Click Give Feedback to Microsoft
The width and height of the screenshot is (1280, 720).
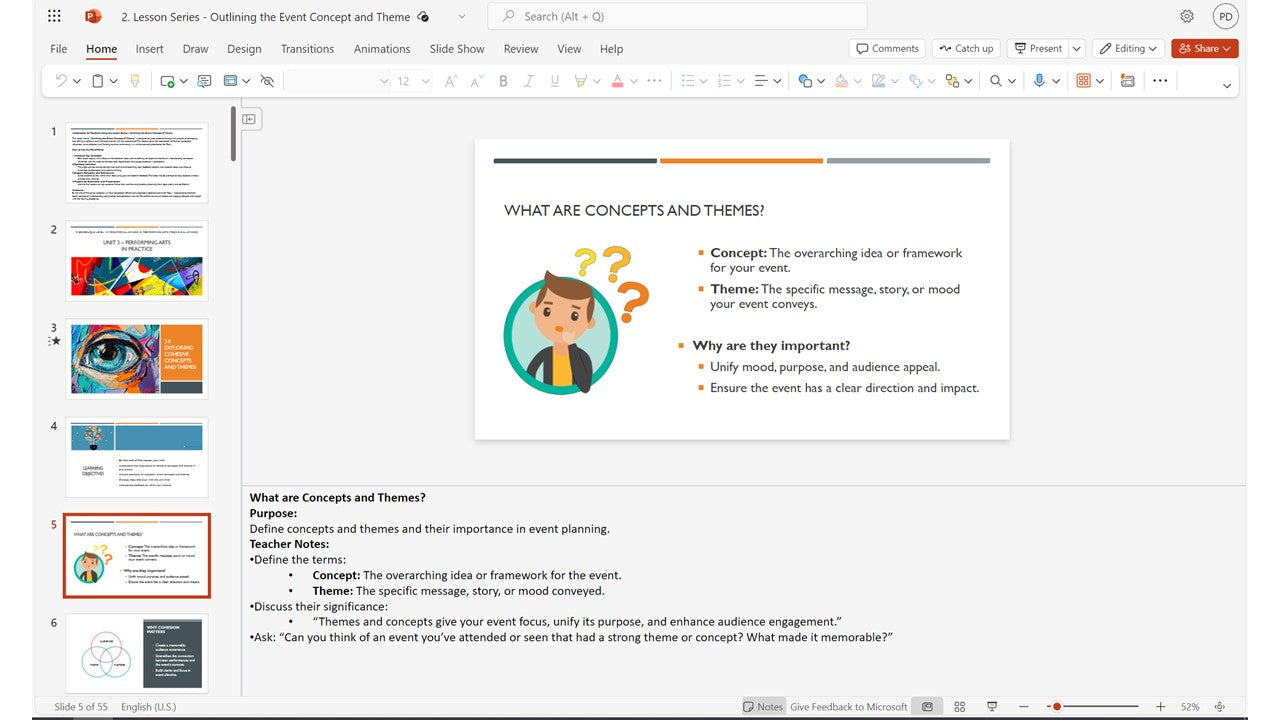point(848,707)
